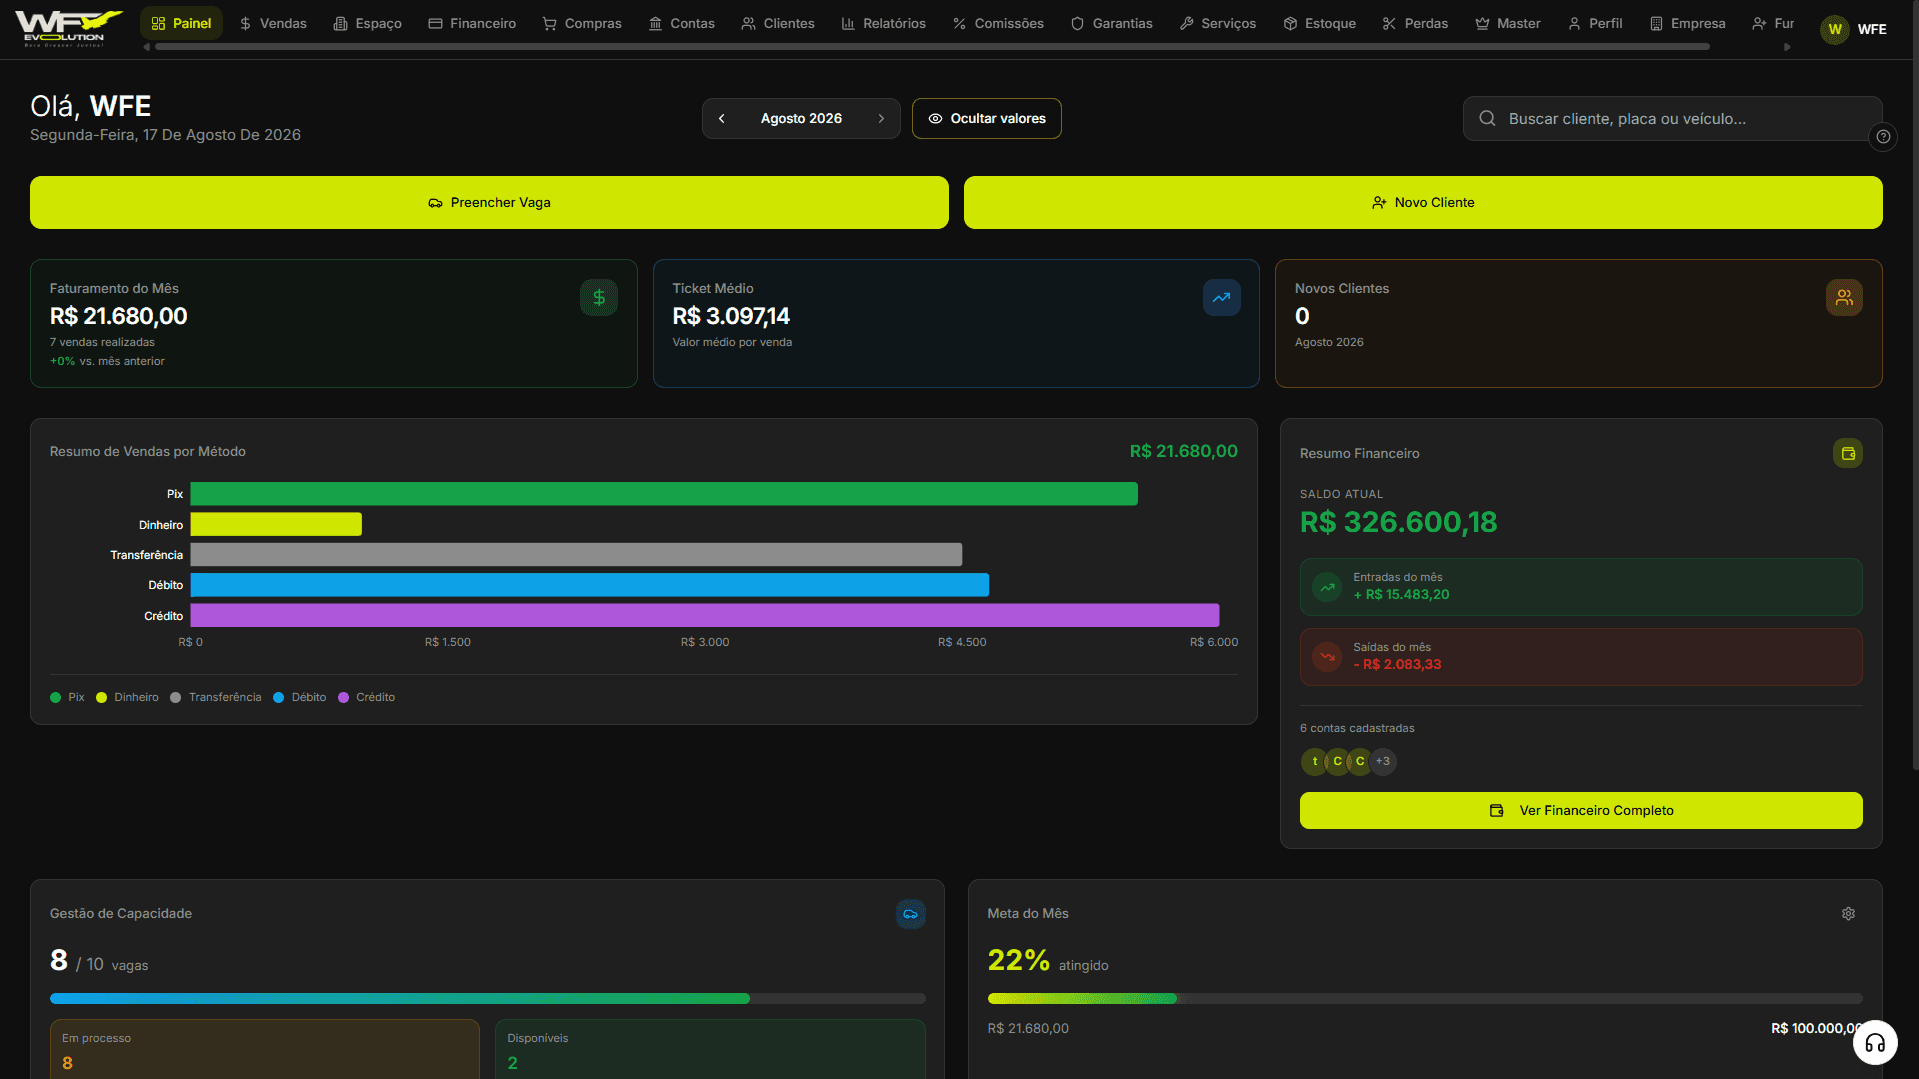Go to next month arrow

pos(881,118)
